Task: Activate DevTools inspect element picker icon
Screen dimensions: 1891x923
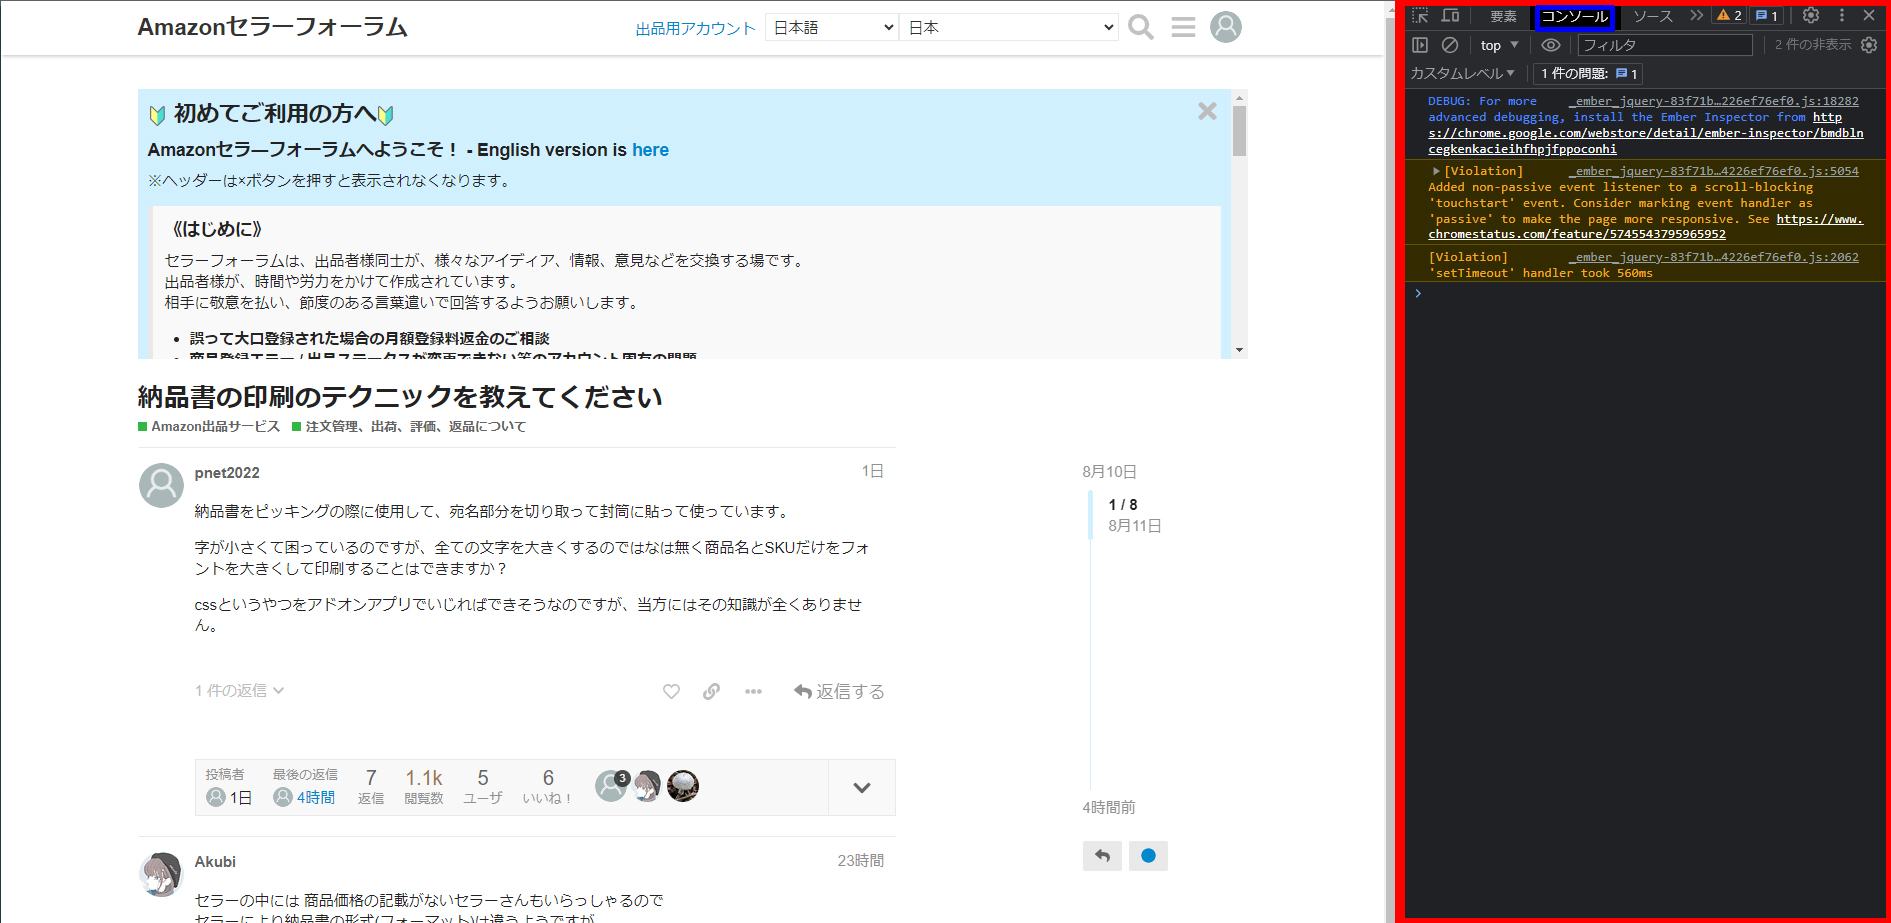Action: point(1420,15)
